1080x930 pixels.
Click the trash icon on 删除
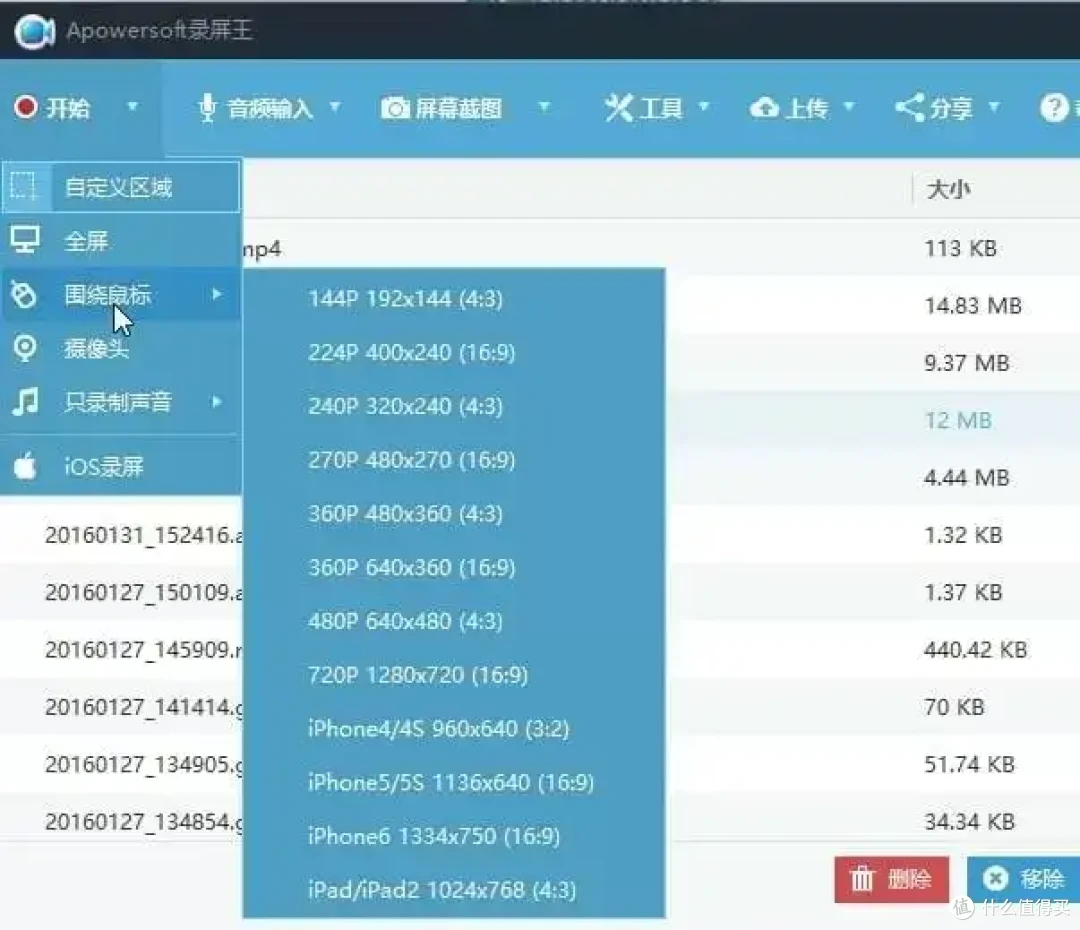pyautogui.click(x=862, y=879)
